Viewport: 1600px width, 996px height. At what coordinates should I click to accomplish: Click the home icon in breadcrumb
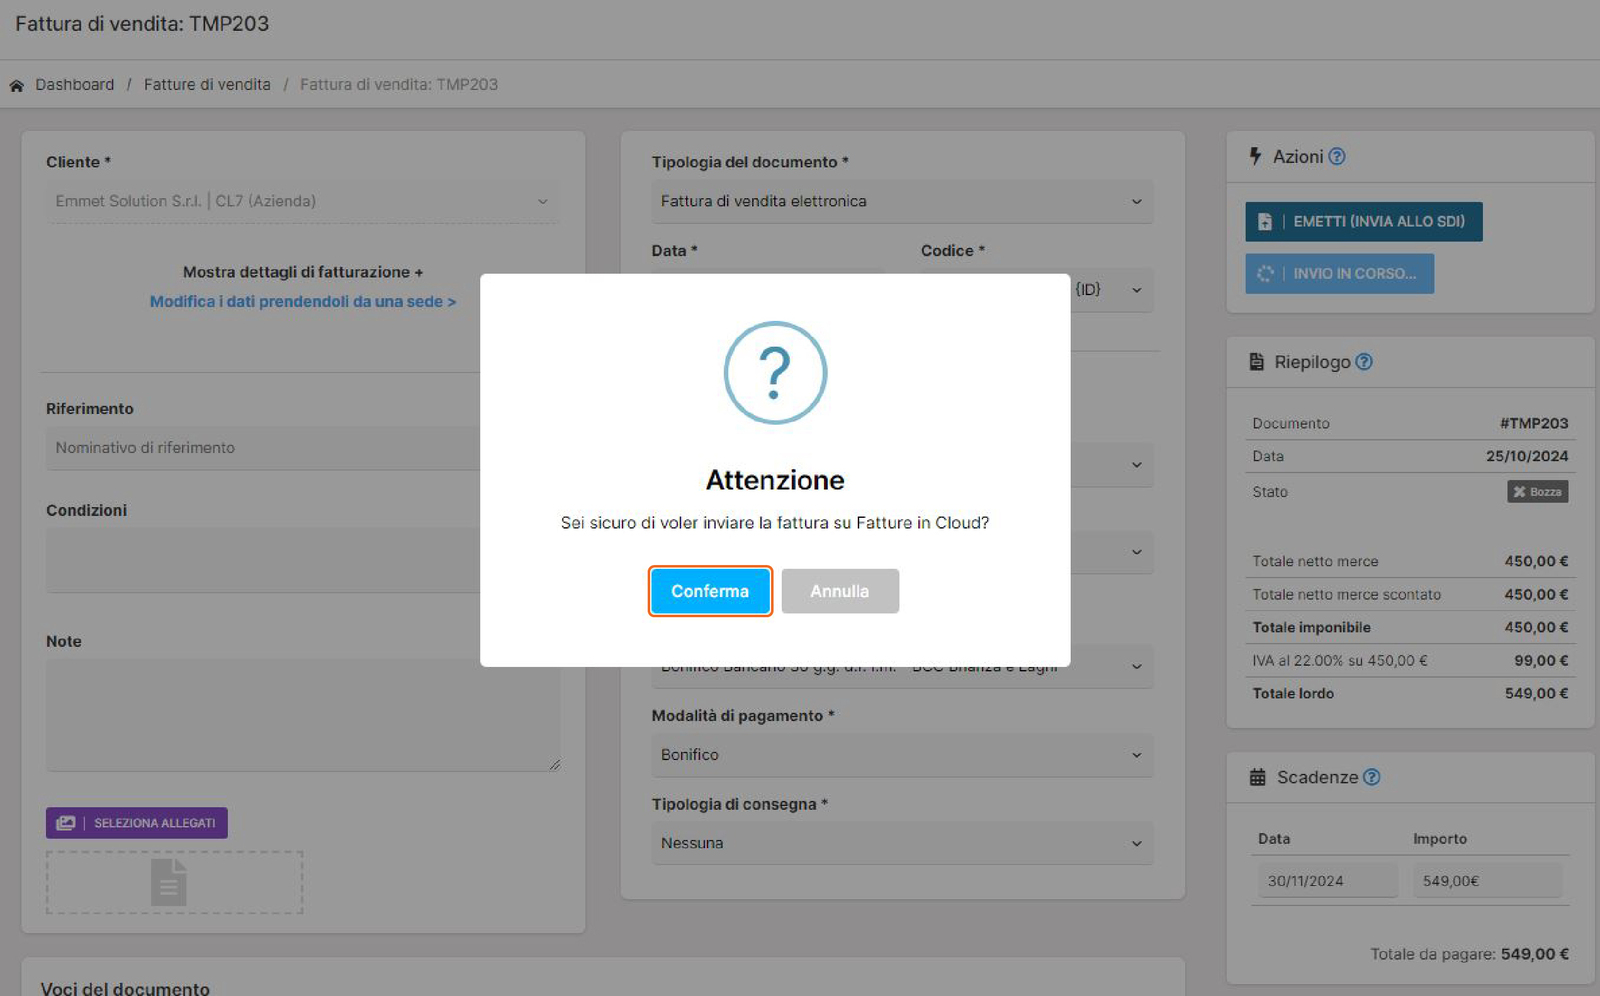(17, 86)
